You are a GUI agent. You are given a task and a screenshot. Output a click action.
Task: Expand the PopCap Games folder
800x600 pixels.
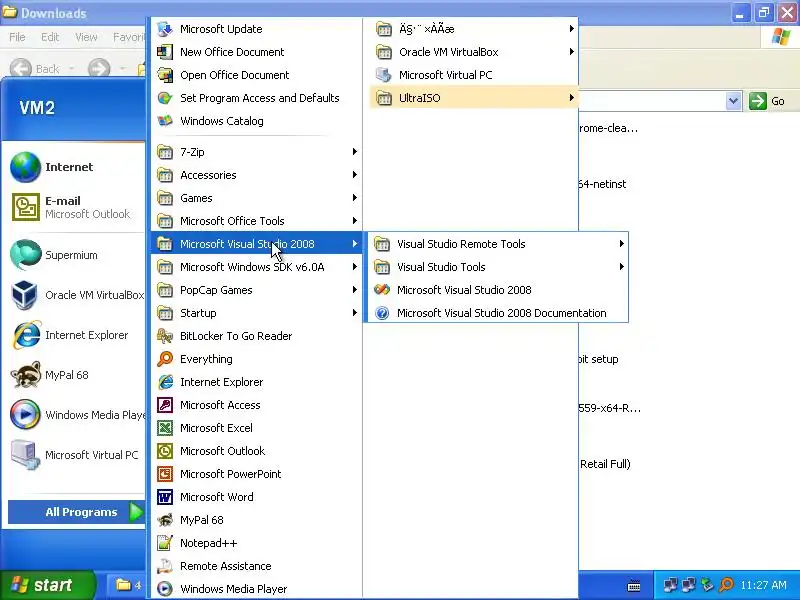257,290
